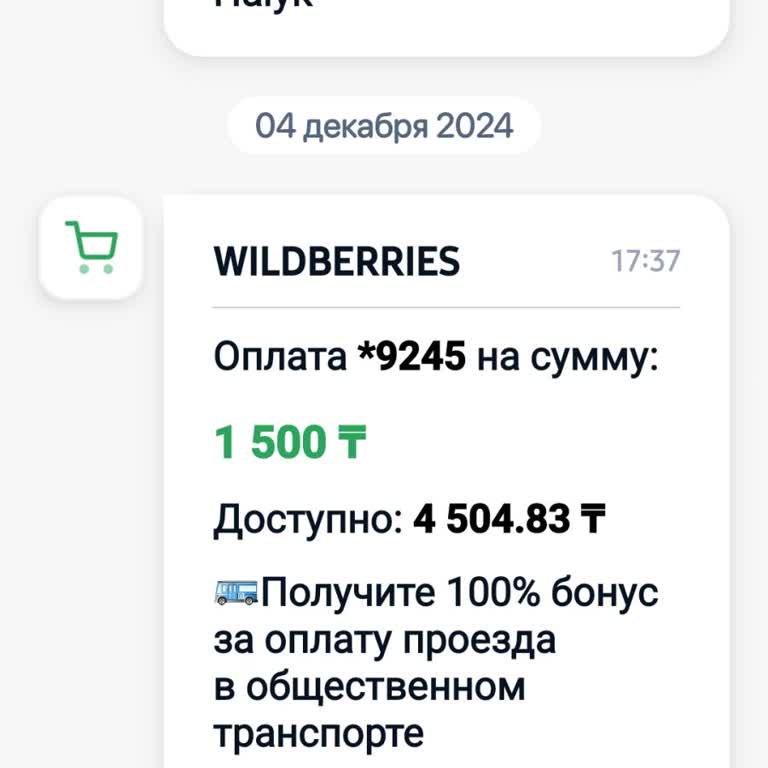
Task: Click the green 1 500 amount
Action: click(x=269, y=442)
